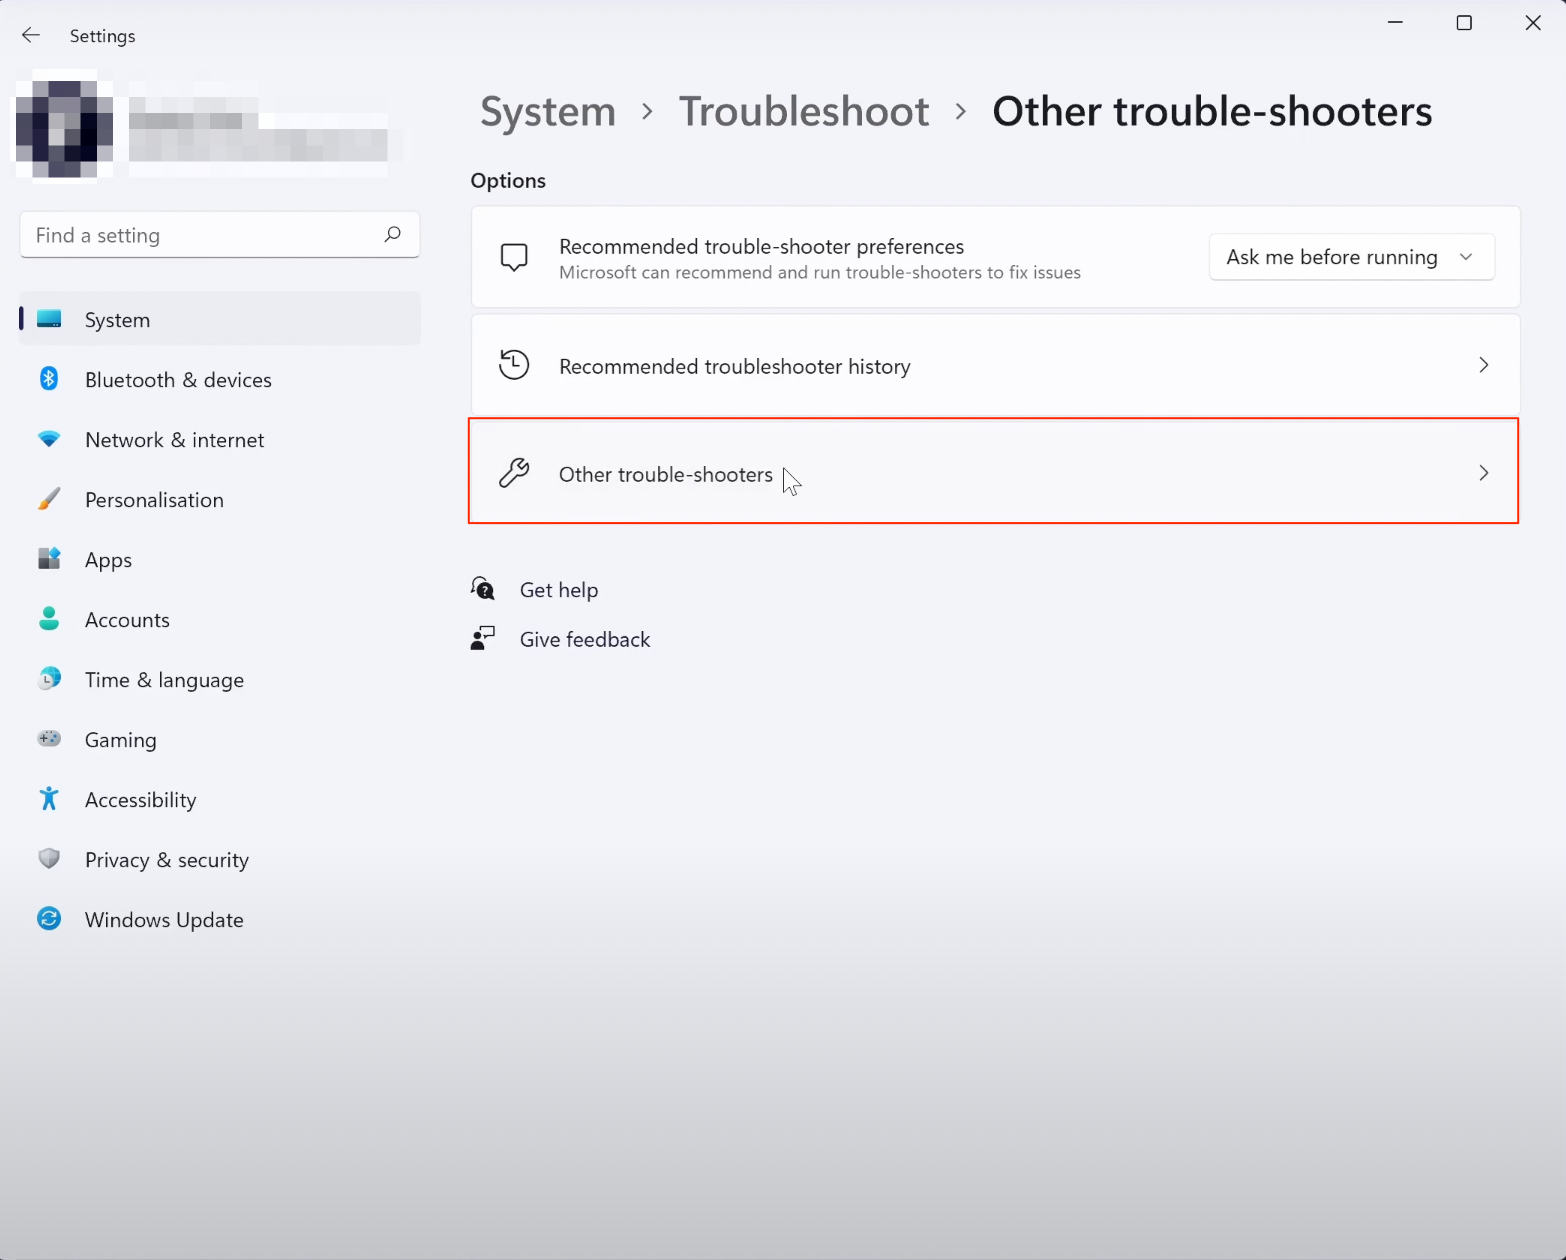Open the Give feedback link
1566x1260 pixels.
[584, 640]
